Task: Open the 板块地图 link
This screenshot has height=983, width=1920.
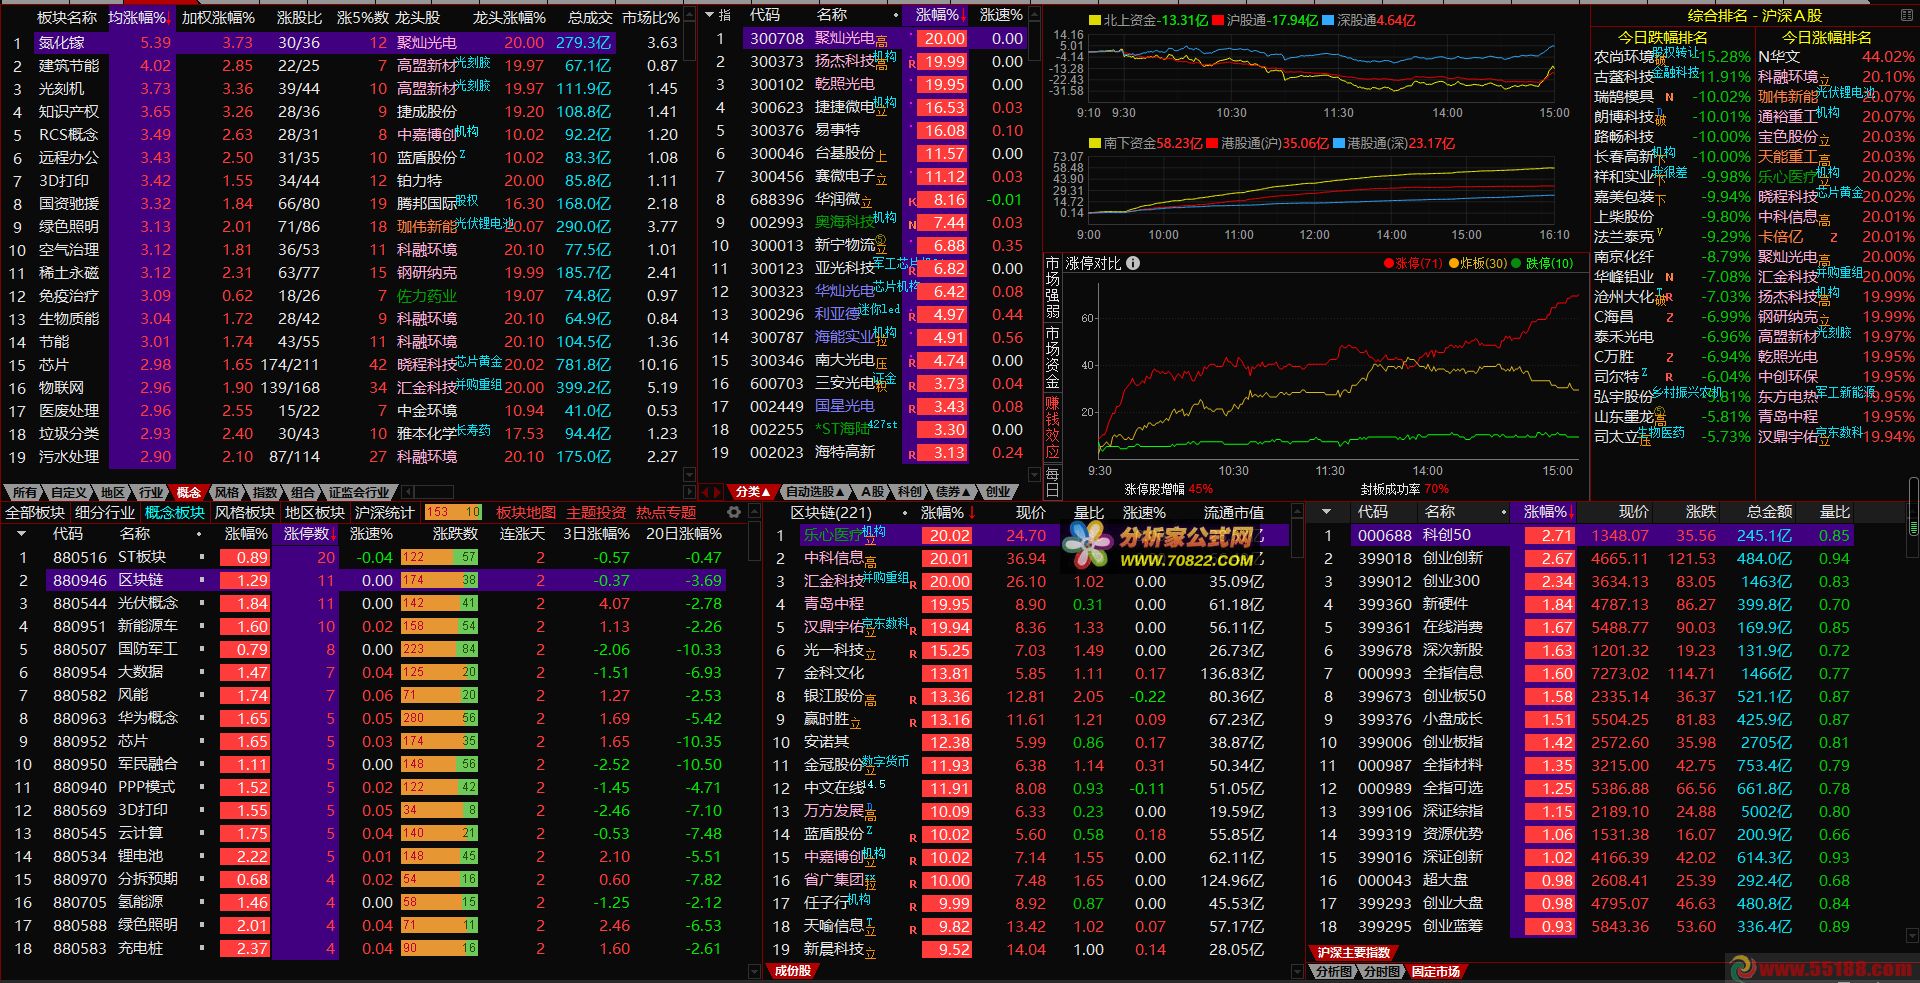Action: pyautogui.click(x=526, y=512)
